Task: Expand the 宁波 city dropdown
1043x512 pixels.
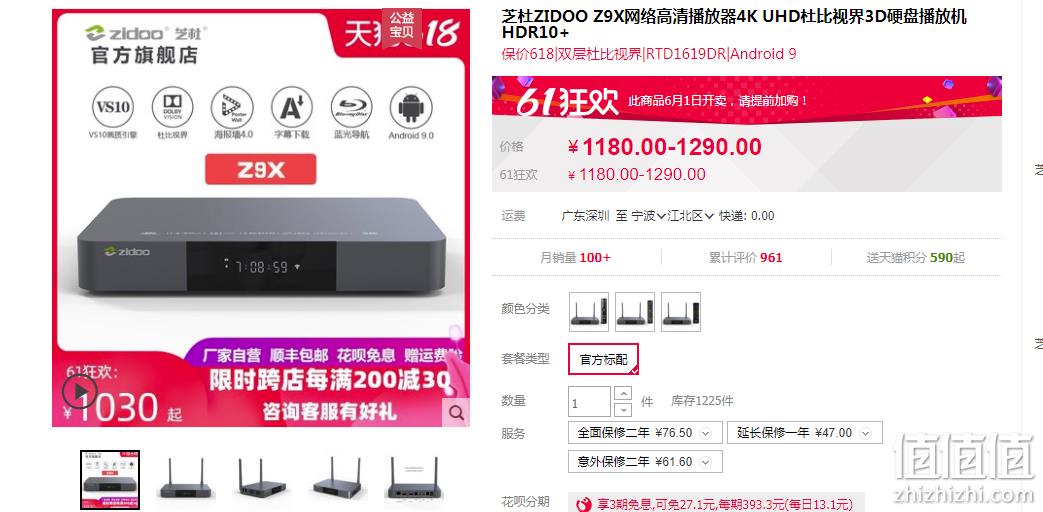Action: [x=649, y=216]
